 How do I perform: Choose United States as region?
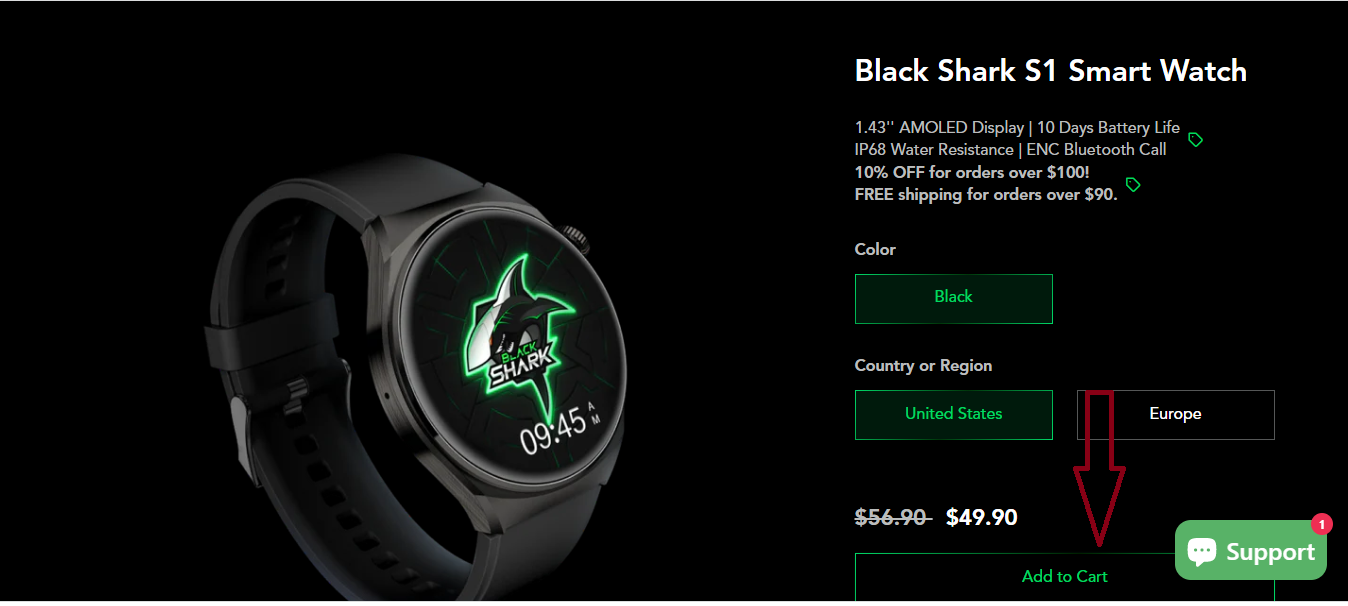point(953,414)
